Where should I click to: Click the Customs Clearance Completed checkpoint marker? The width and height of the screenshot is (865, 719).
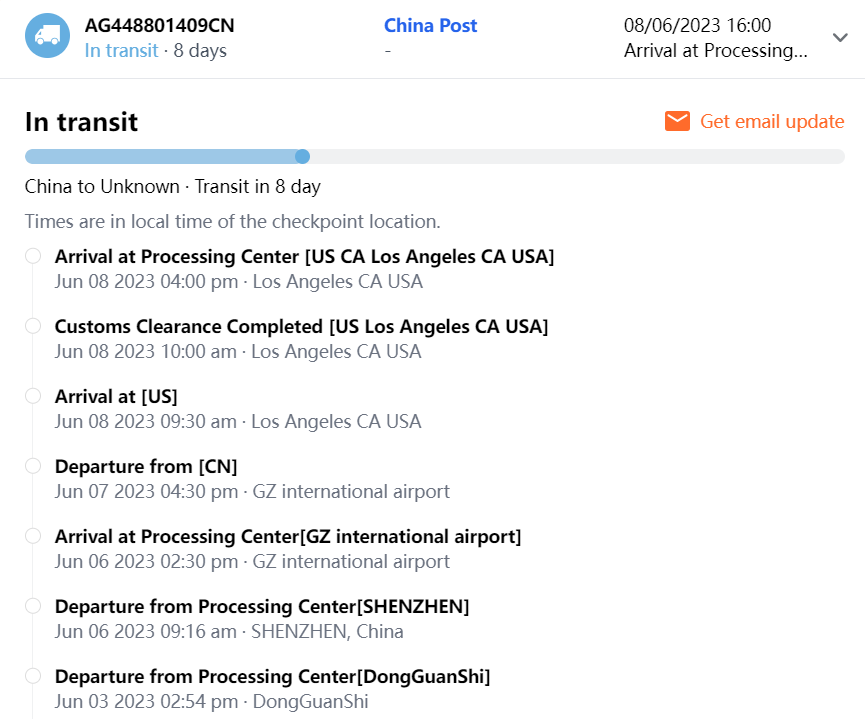[x=33, y=326]
